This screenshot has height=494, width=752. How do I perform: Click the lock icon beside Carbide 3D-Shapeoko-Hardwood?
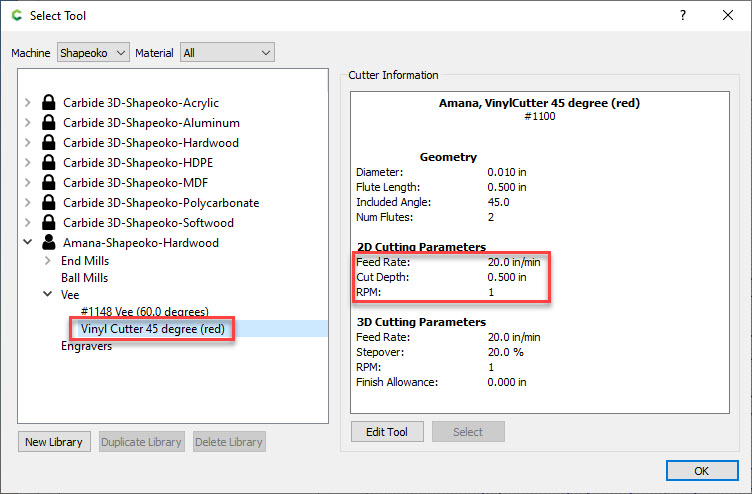tap(49, 142)
